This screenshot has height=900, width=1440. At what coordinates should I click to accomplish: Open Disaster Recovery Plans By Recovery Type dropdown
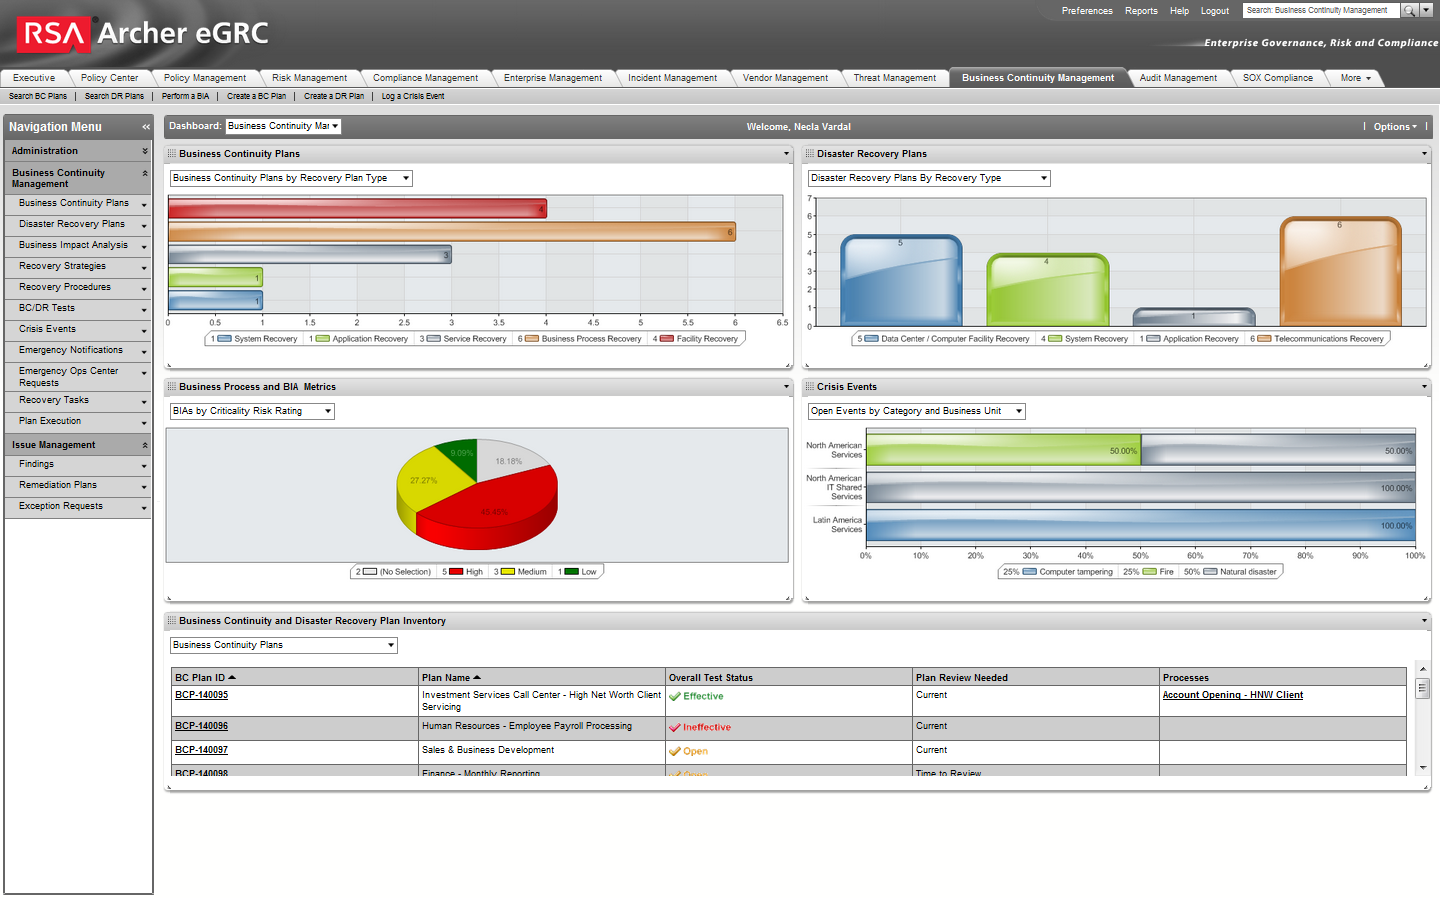[929, 178]
